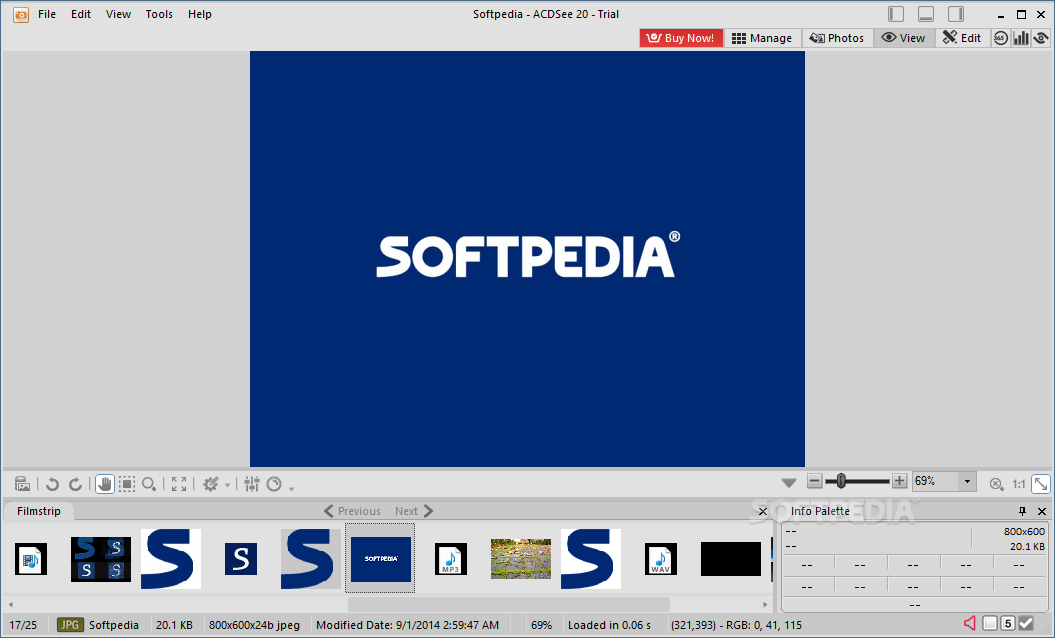This screenshot has height=638, width=1055.
Task: Click the filmstrip horizontal scrollbar
Action: coord(509,604)
